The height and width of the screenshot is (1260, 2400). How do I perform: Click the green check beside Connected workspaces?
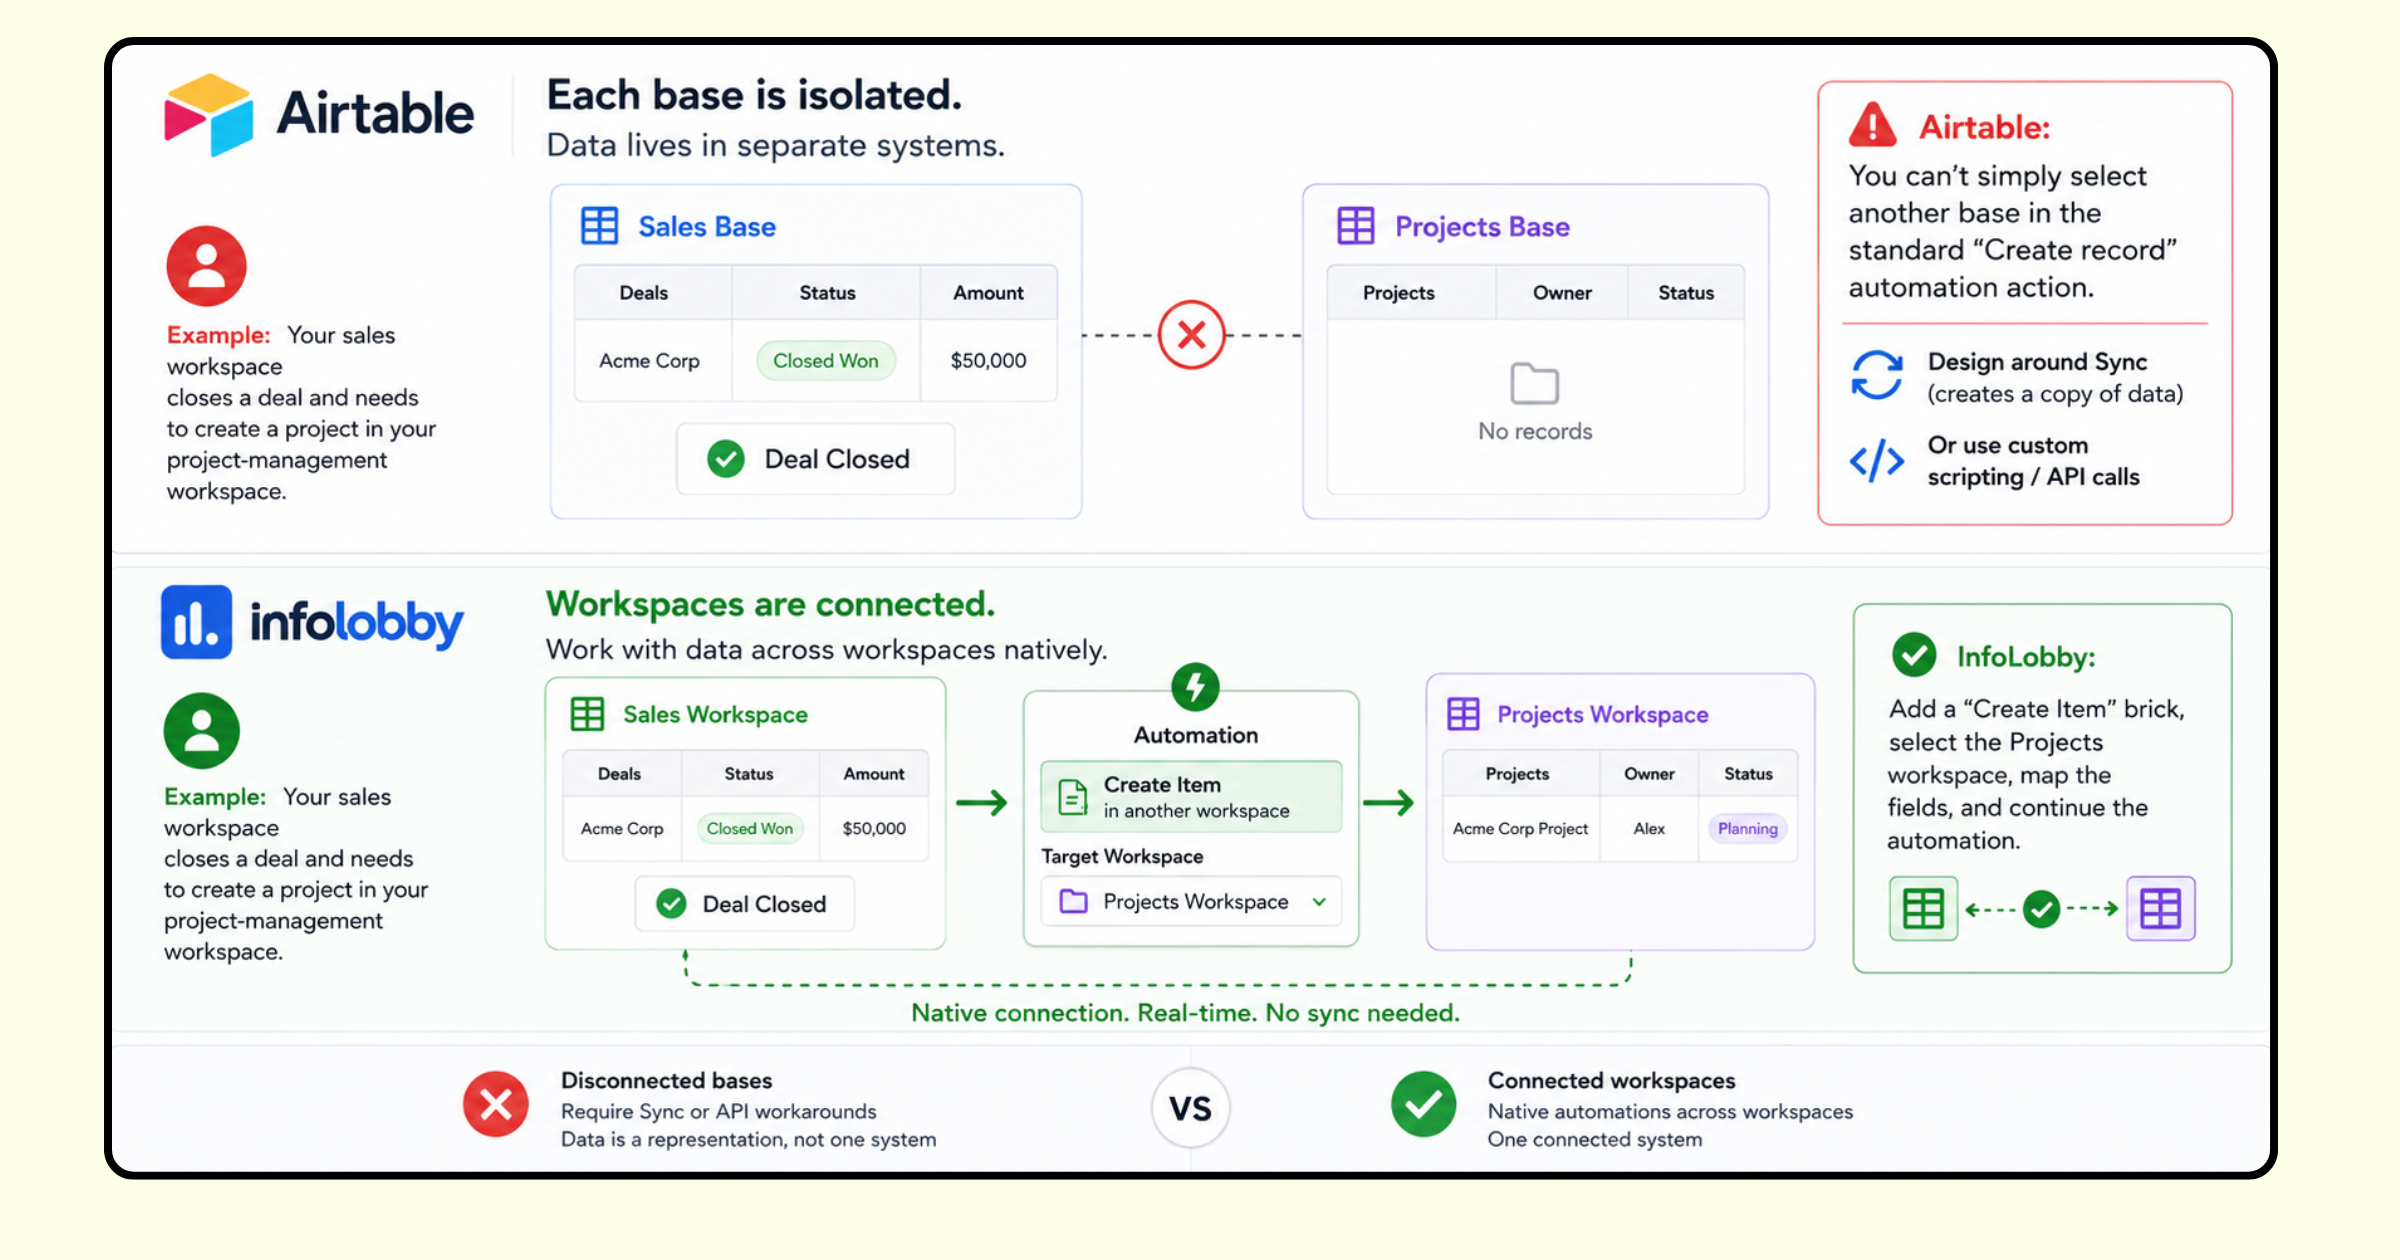click(x=1423, y=1105)
